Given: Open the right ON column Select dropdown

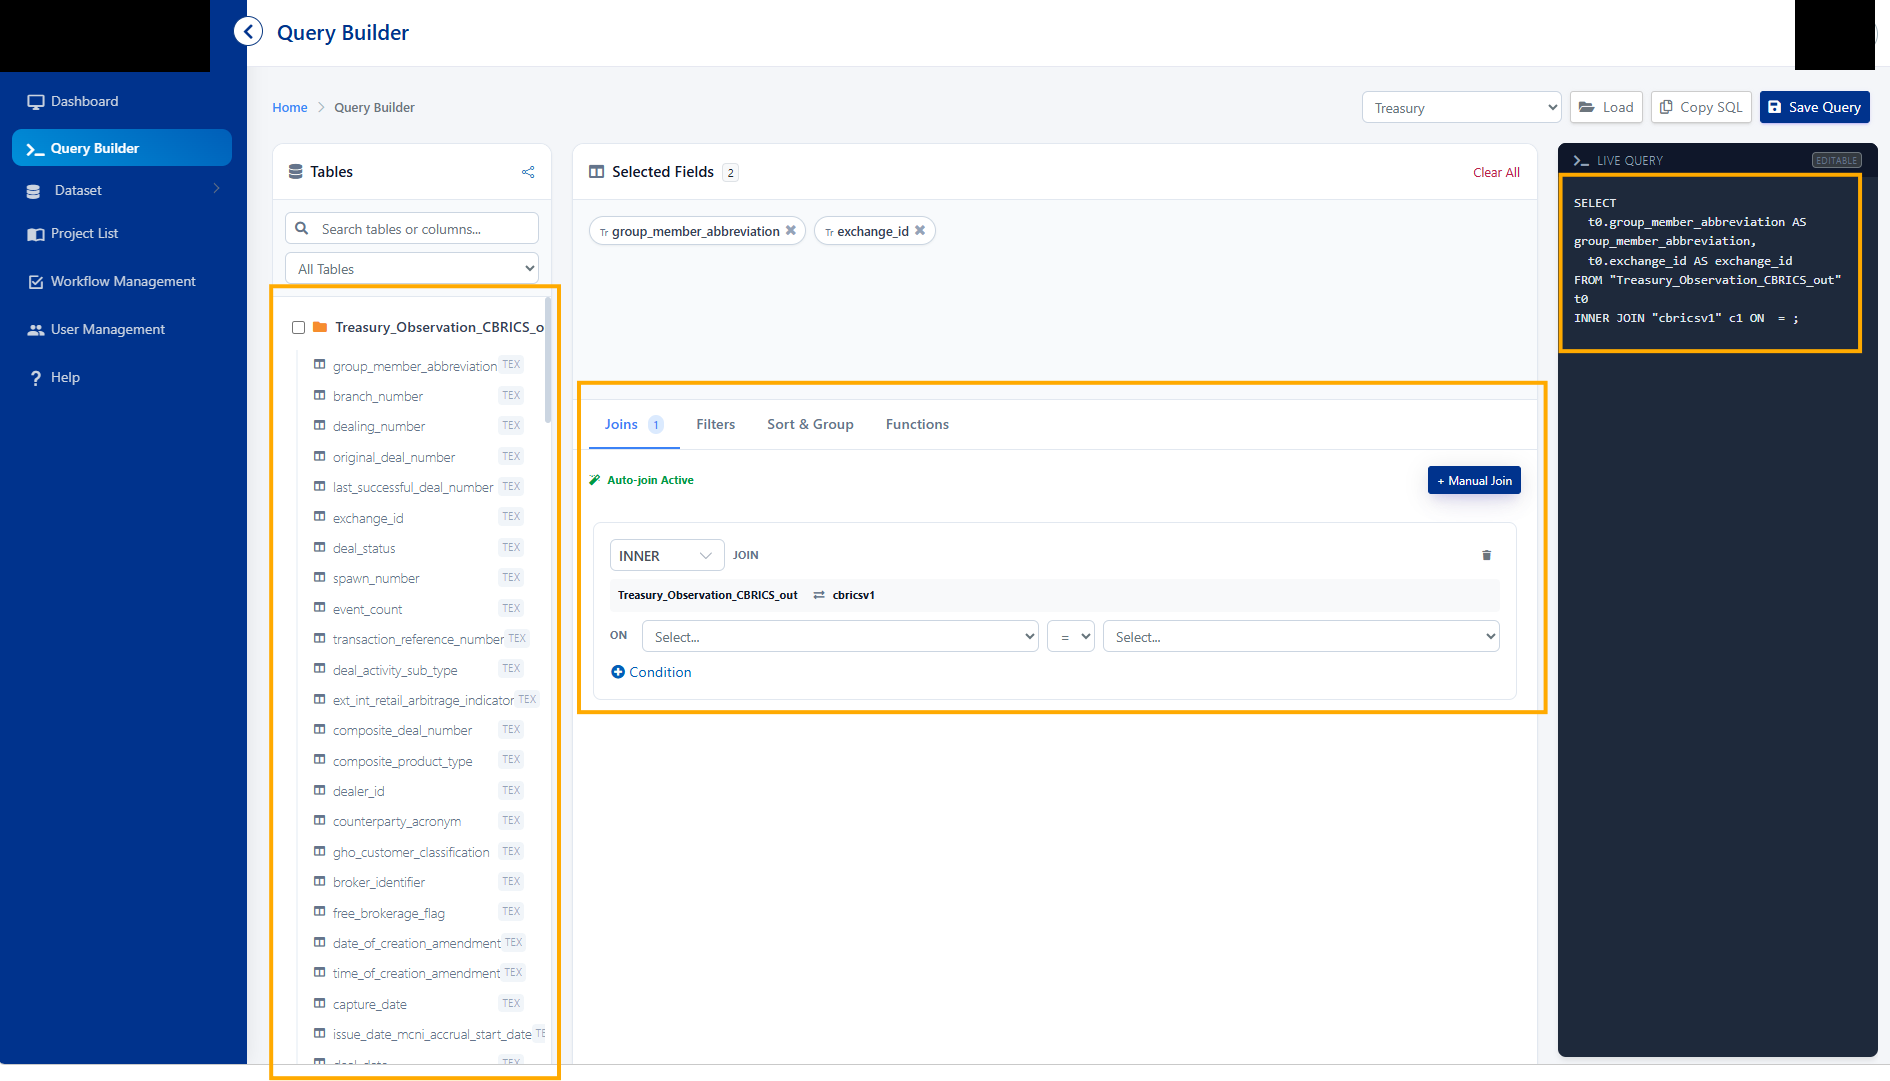Looking at the screenshot, I should point(1301,636).
